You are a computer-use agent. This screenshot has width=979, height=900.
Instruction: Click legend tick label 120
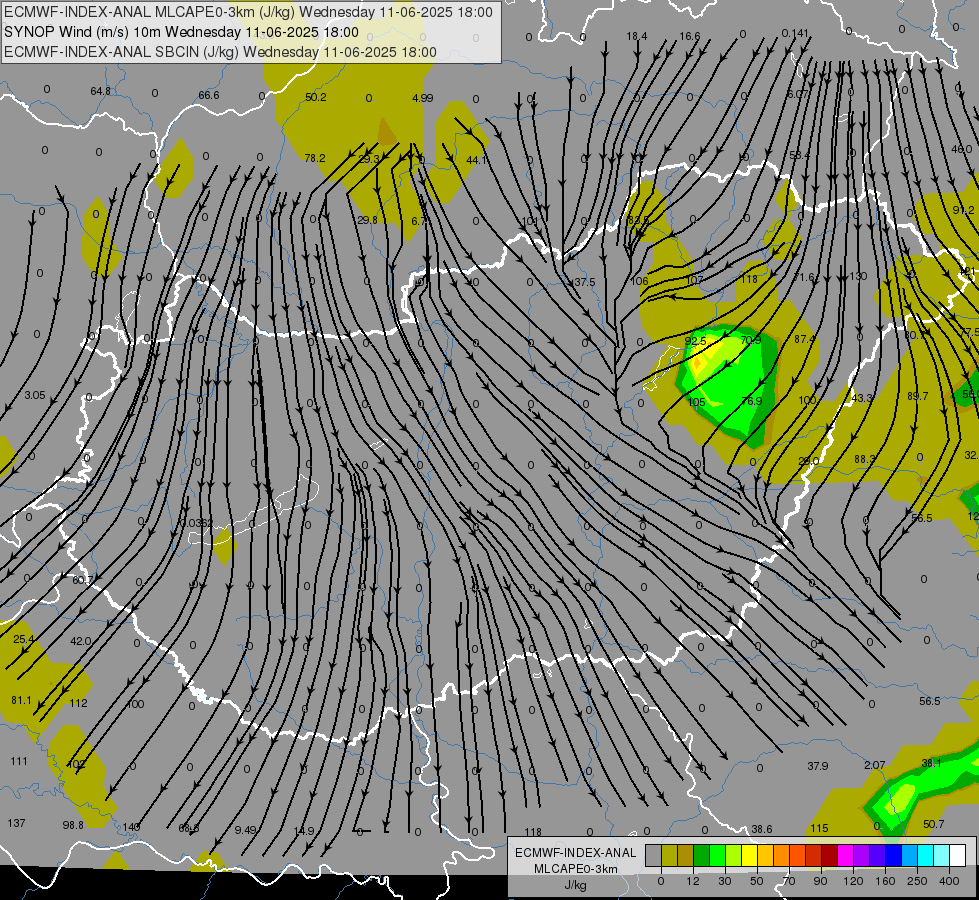(853, 881)
